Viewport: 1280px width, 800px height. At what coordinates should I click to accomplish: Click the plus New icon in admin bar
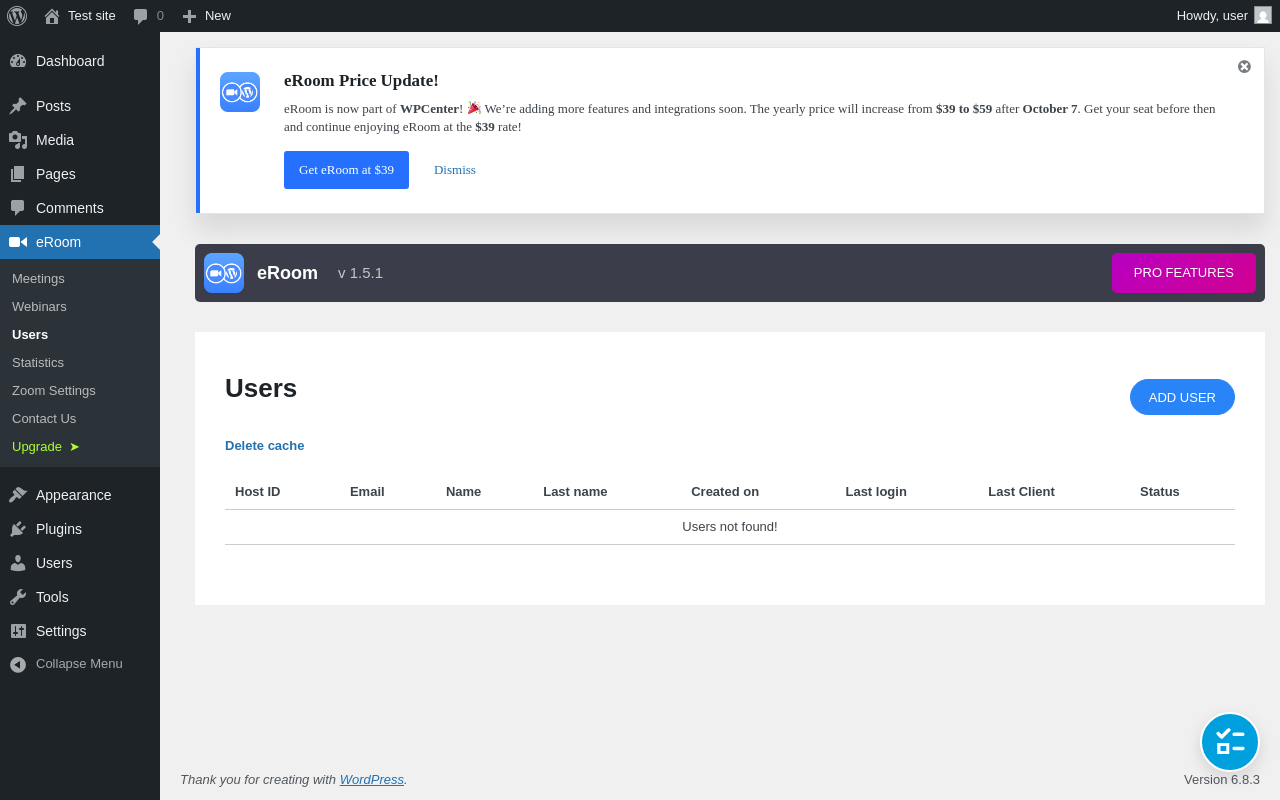pyautogui.click(x=189, y=16)
